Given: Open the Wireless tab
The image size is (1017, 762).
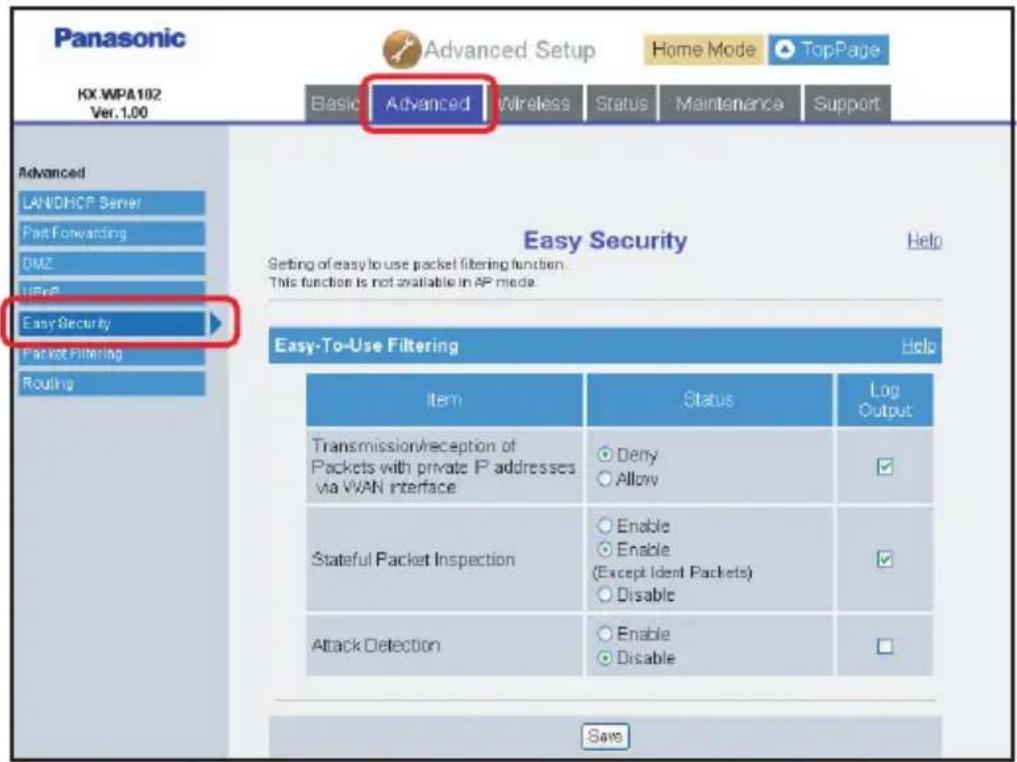Looking at the screenshot, I should click(x=536, y=104).
